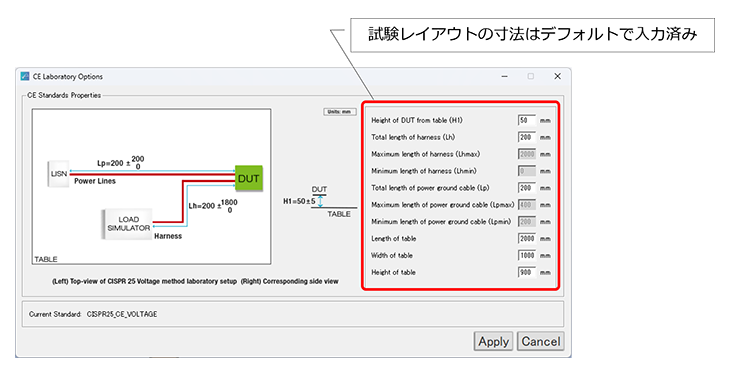733x379 pixels.
Task: Click Maximum length of harness field
Action: [x=527, y=154]
